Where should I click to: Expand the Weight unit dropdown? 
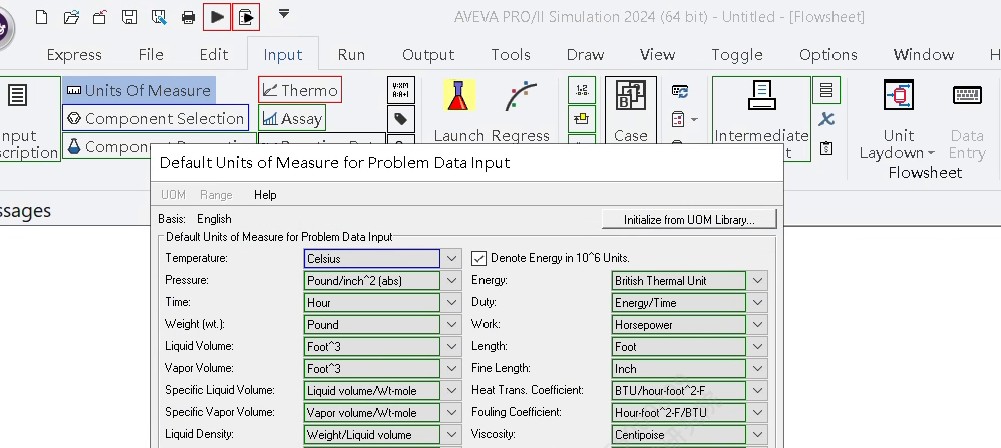tap(451, 324)
